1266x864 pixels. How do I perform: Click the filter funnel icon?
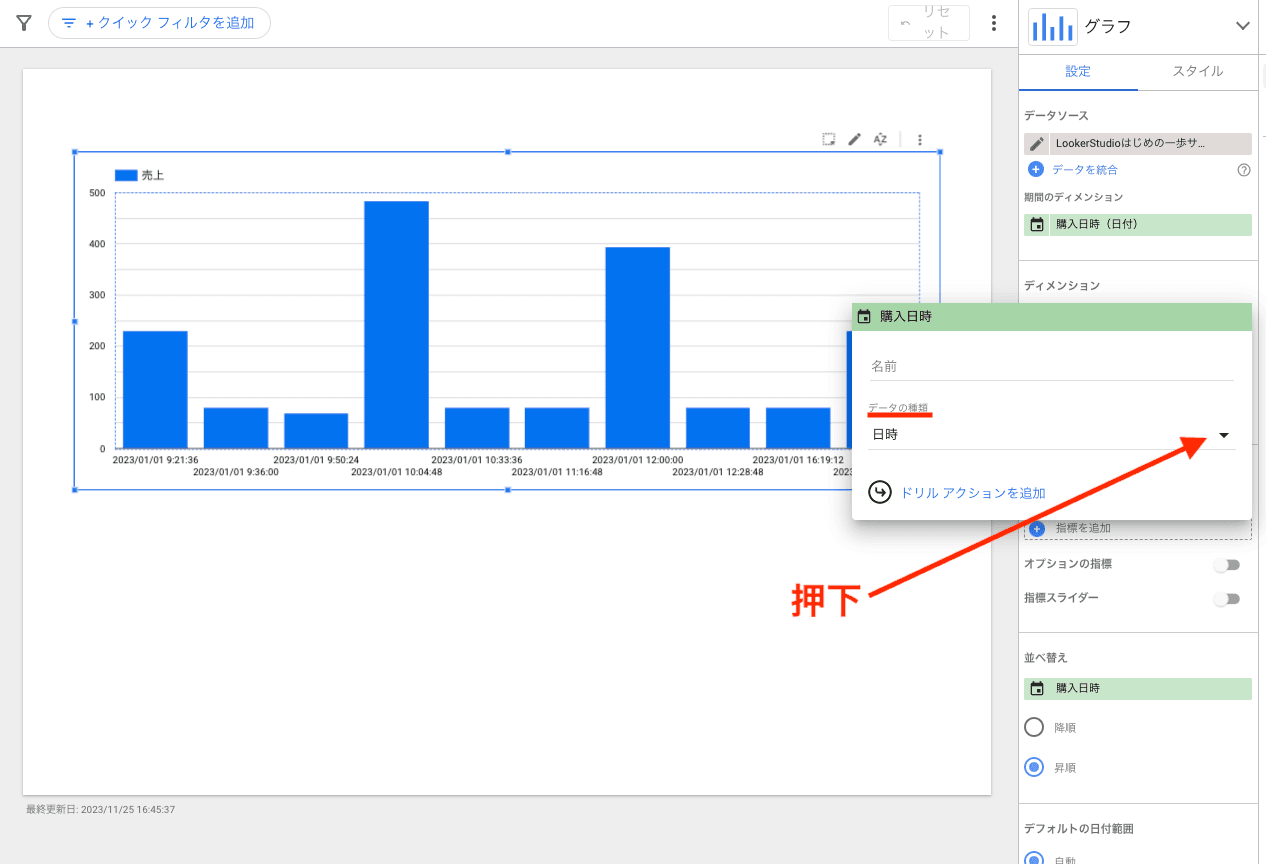[x=24, y=23]
